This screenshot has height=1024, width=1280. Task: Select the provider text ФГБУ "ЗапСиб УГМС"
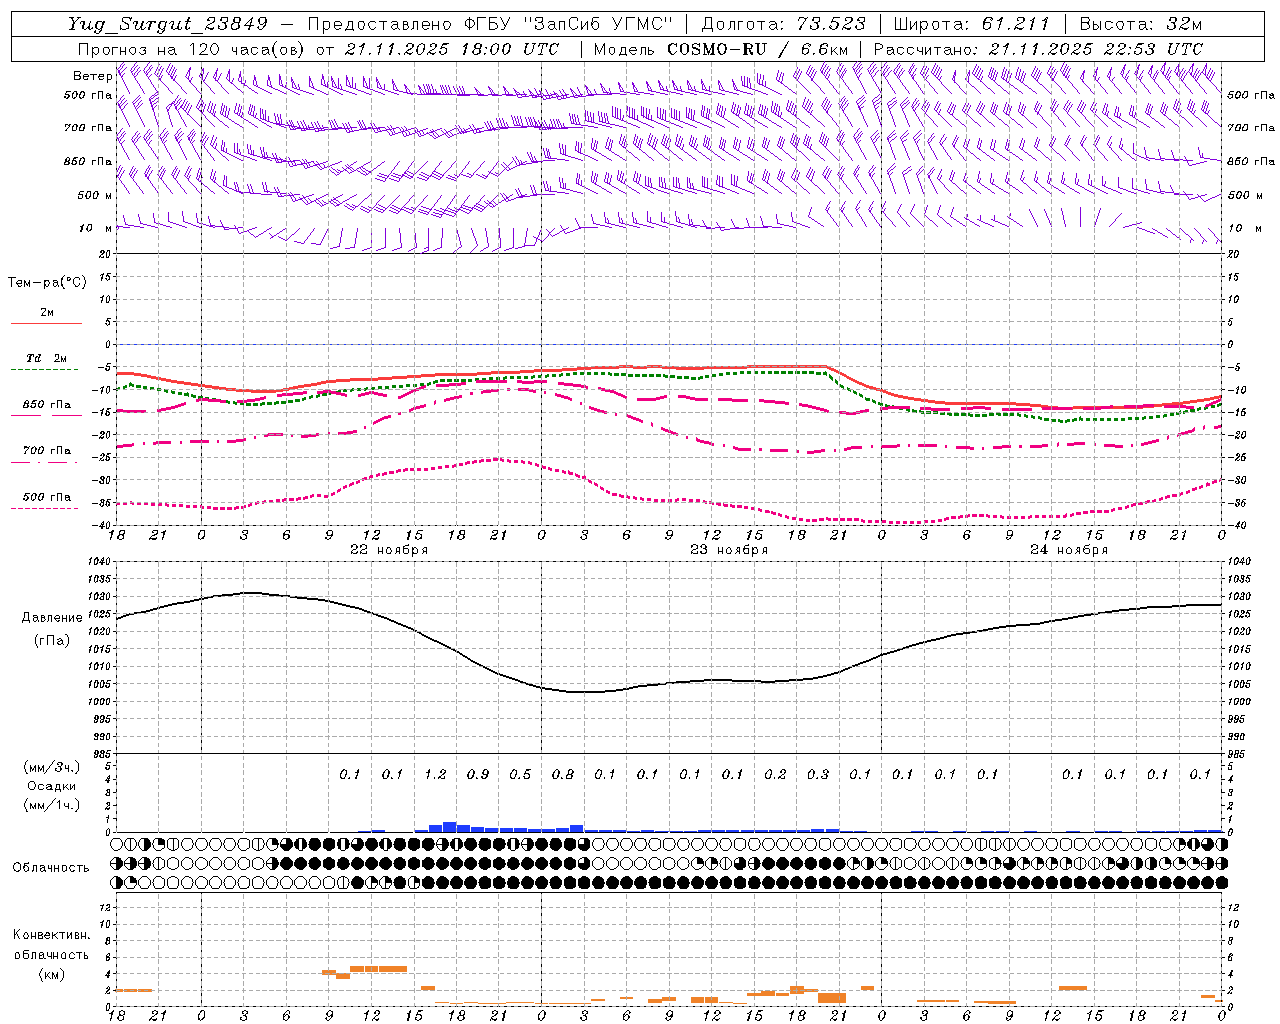(x=570, y=24)
